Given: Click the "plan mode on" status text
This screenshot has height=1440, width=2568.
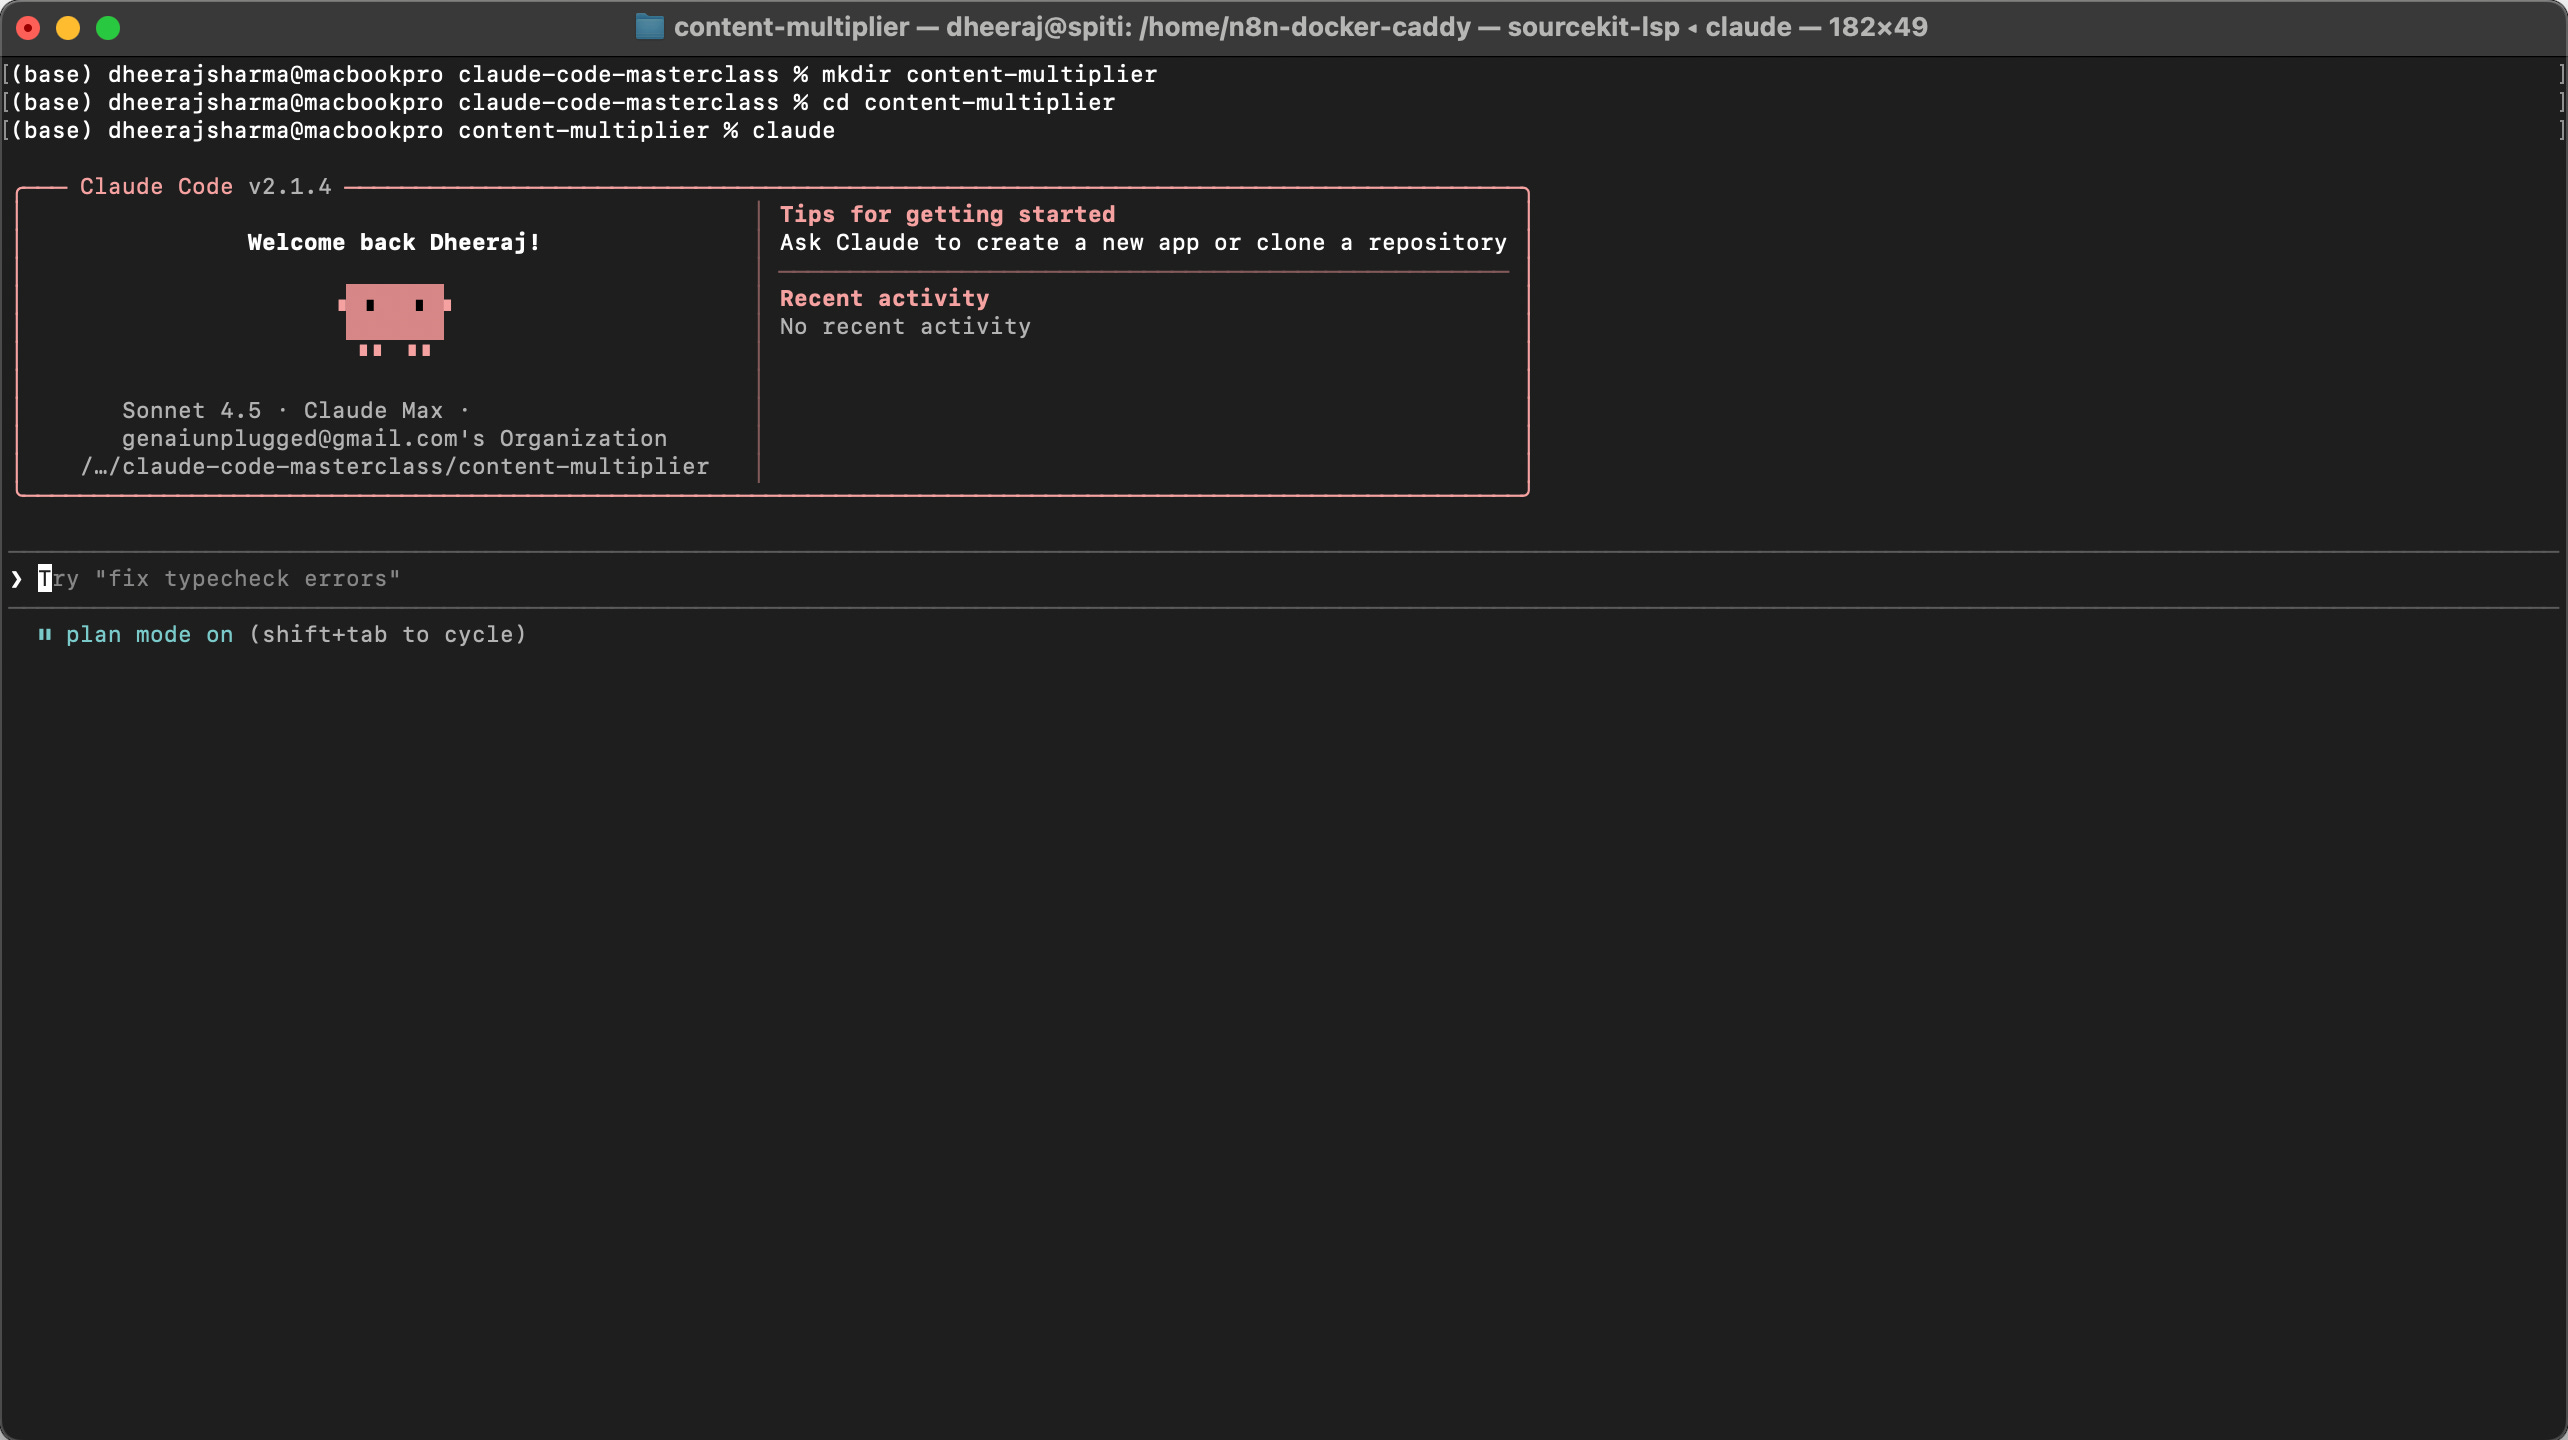Looking at the screenshot, I should pyautogui.click(x=149, y=634).
